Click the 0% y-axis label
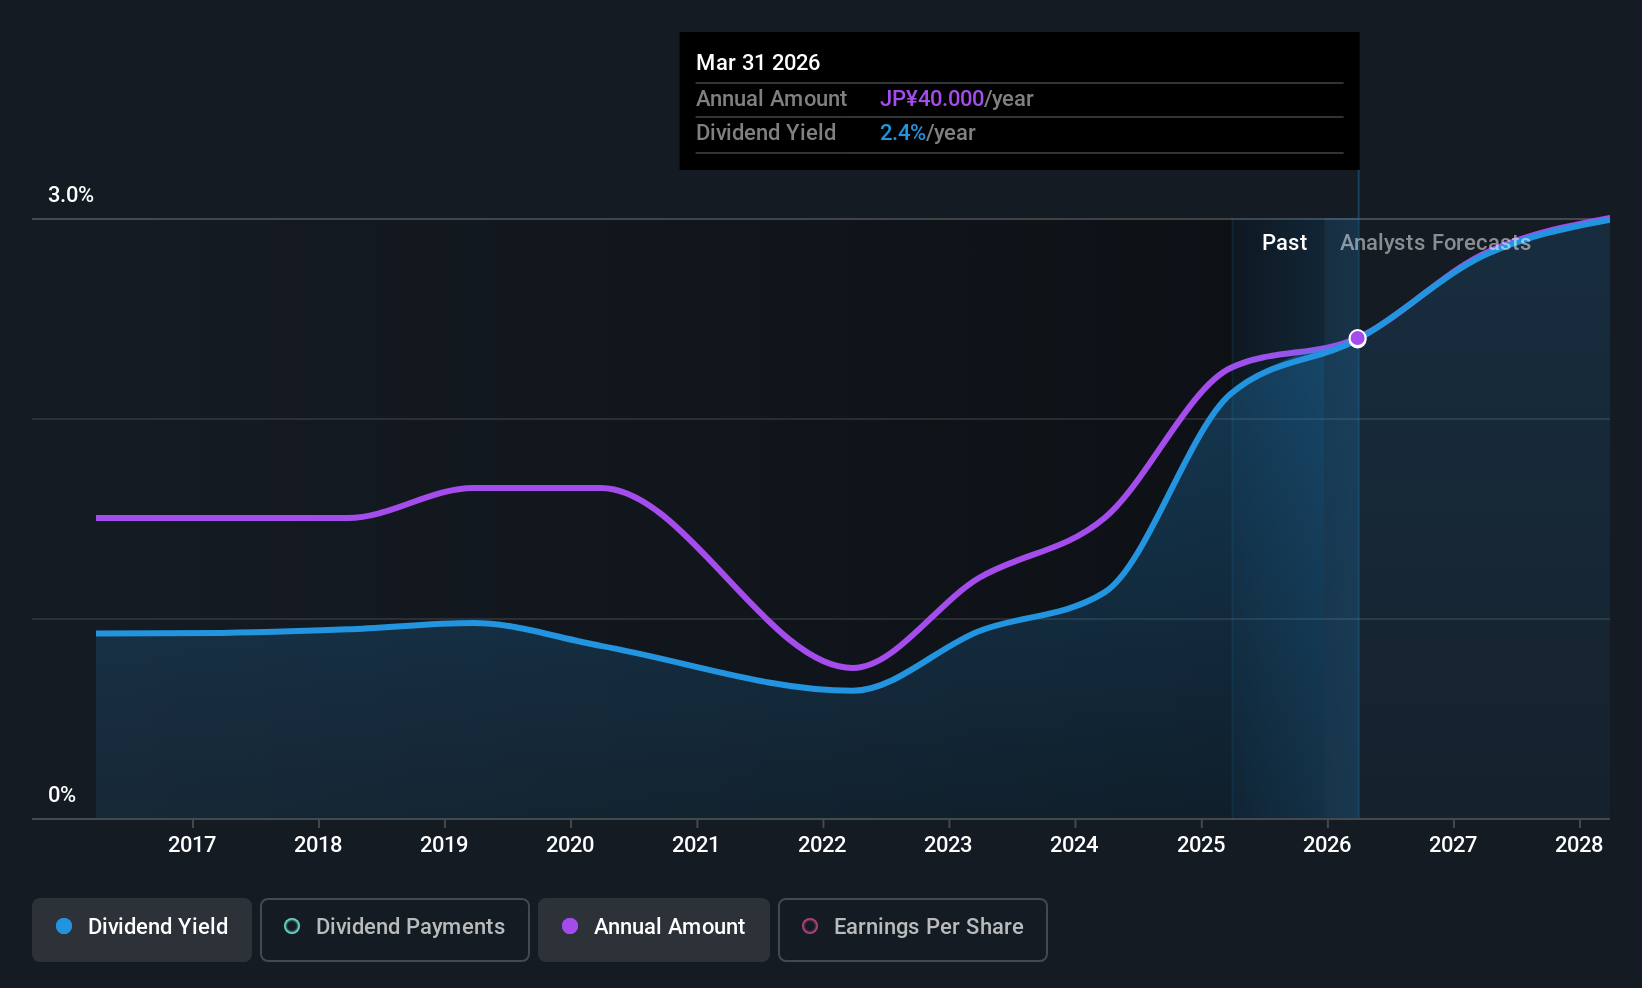This screenshot has height=988, width=1642. tap(62, 795)
